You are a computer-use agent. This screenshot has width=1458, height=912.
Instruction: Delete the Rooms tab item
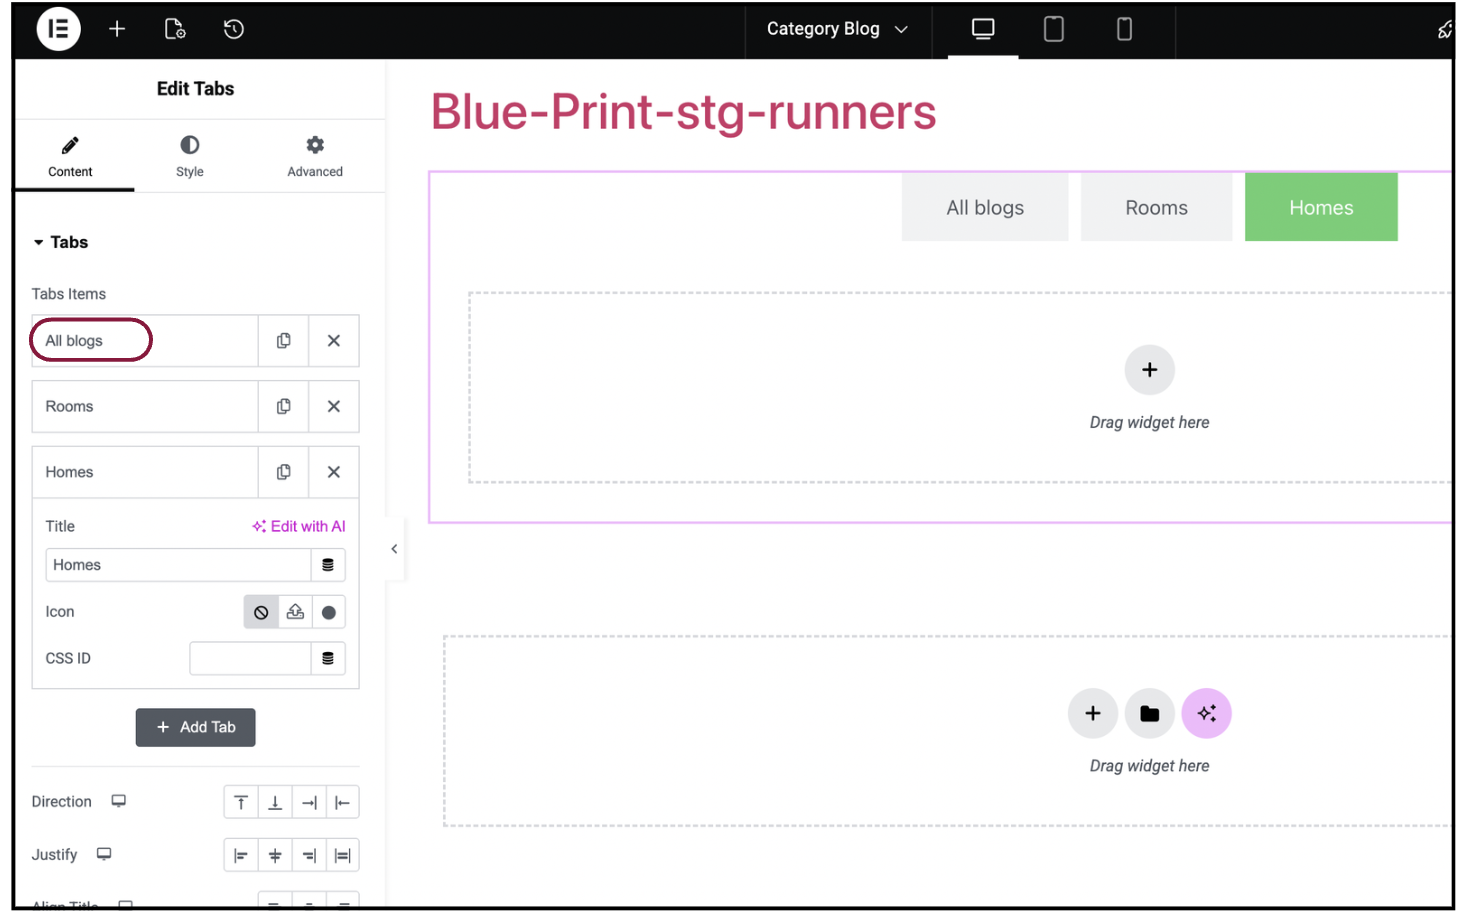click(x=334, y=407)
